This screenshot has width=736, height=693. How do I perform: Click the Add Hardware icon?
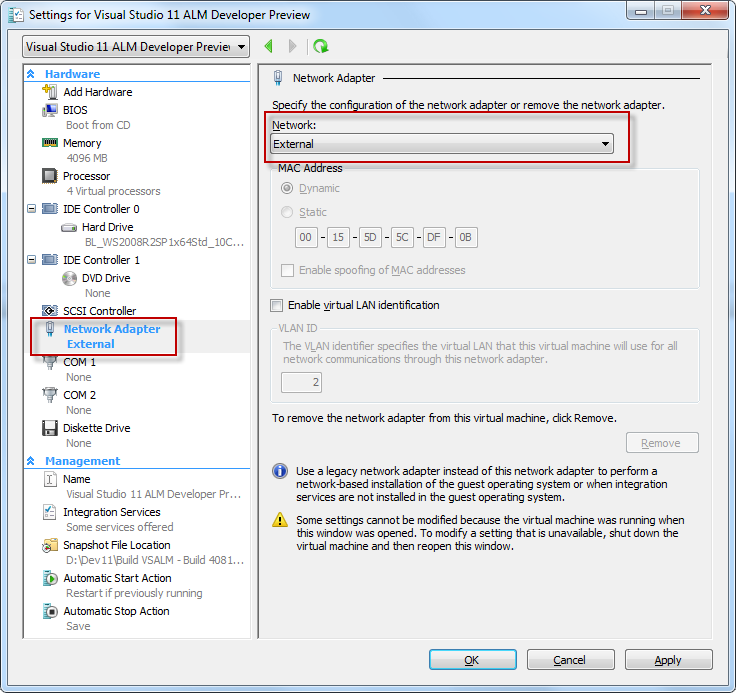click(x=50, y=92)
